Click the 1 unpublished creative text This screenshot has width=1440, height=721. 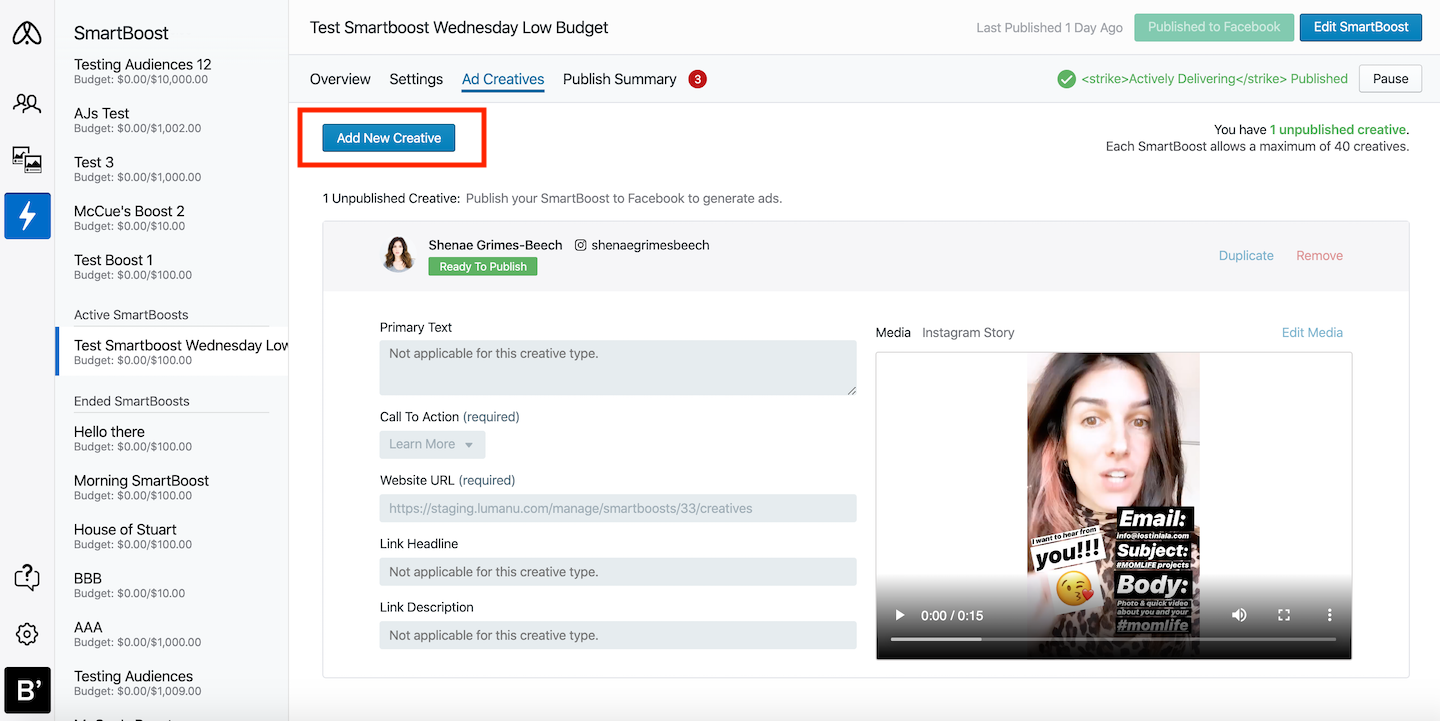1337,130
